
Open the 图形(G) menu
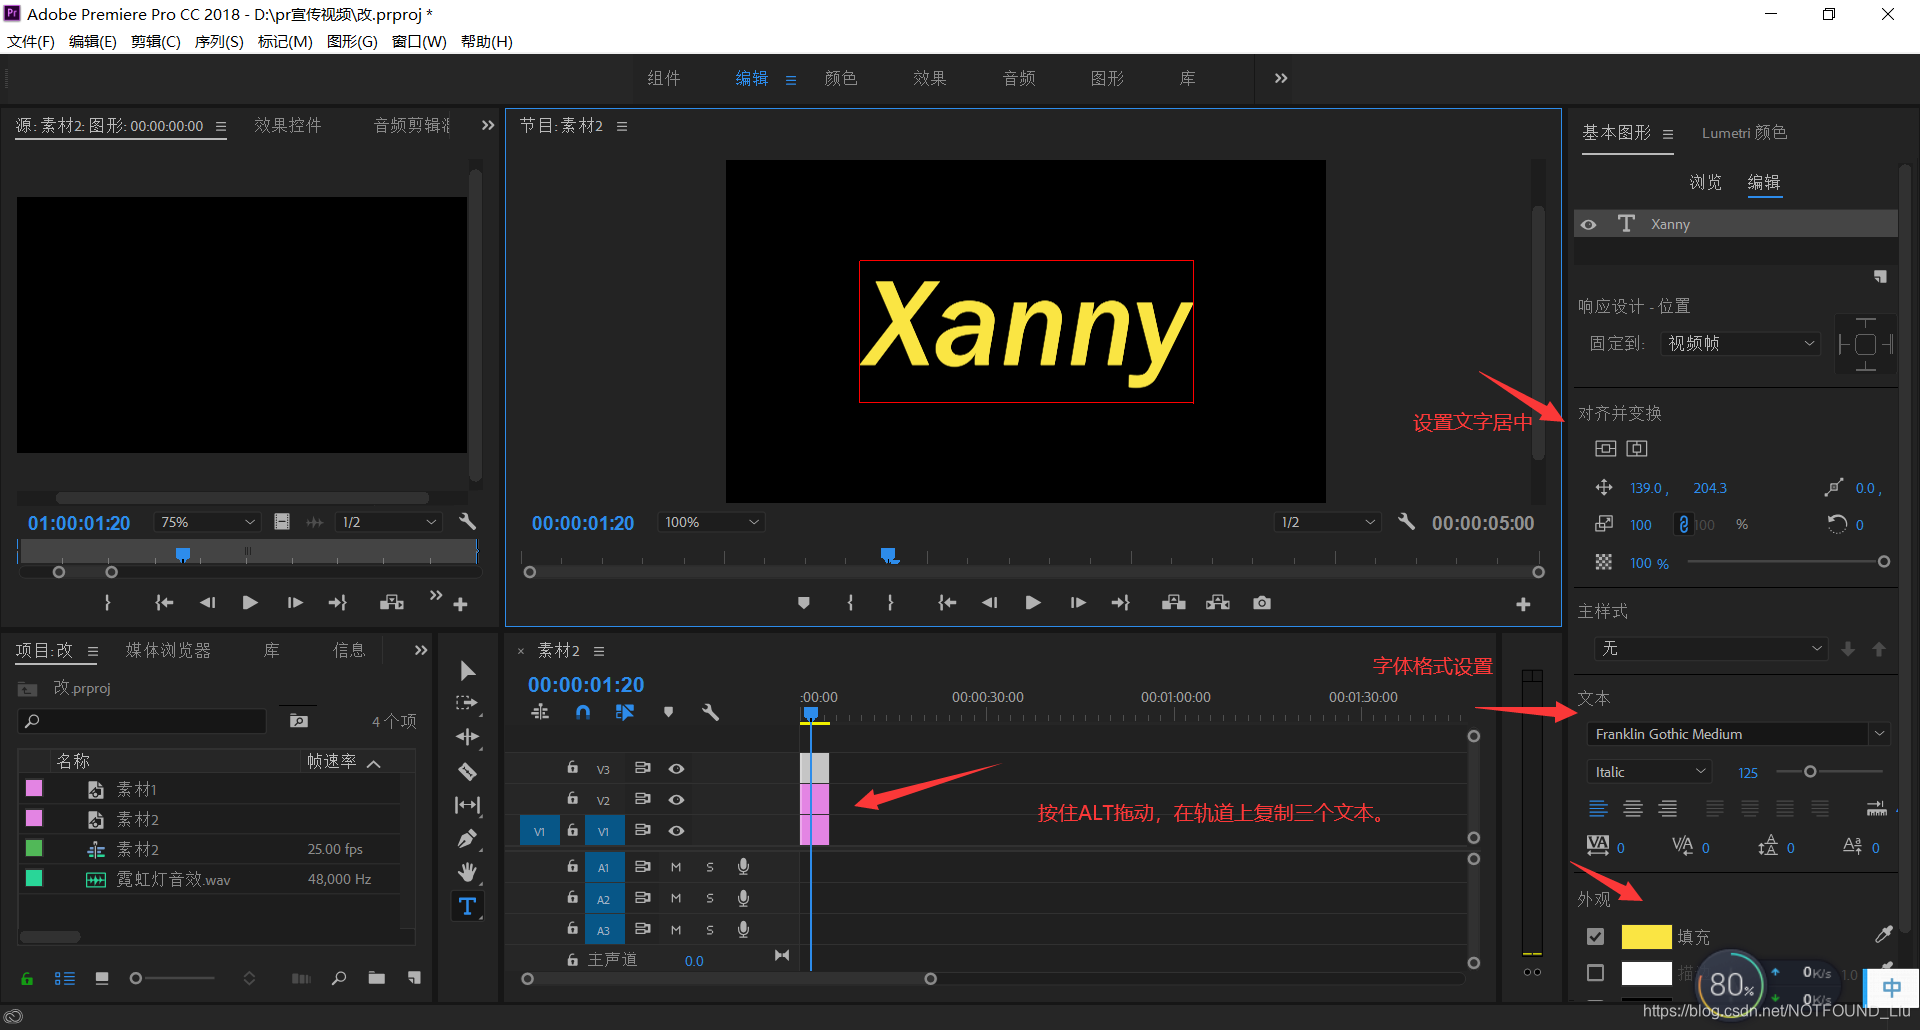[352, 41]
